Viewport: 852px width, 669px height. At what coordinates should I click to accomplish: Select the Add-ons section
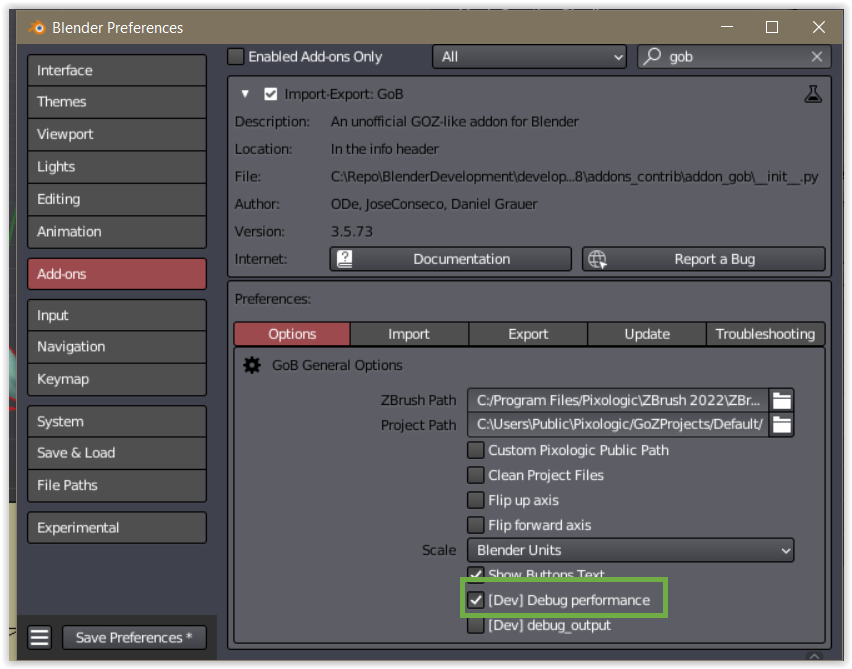[117, 274]
